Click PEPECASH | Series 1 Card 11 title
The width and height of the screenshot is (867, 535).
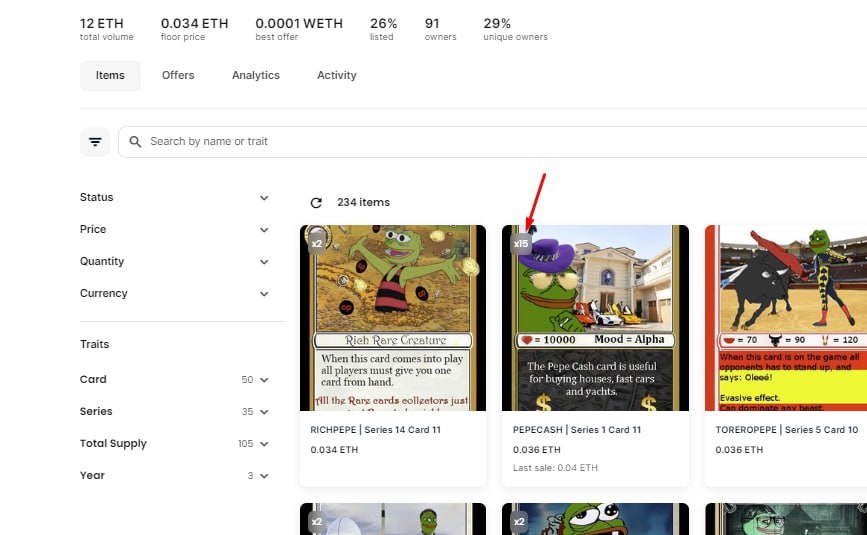coord(577,430)
